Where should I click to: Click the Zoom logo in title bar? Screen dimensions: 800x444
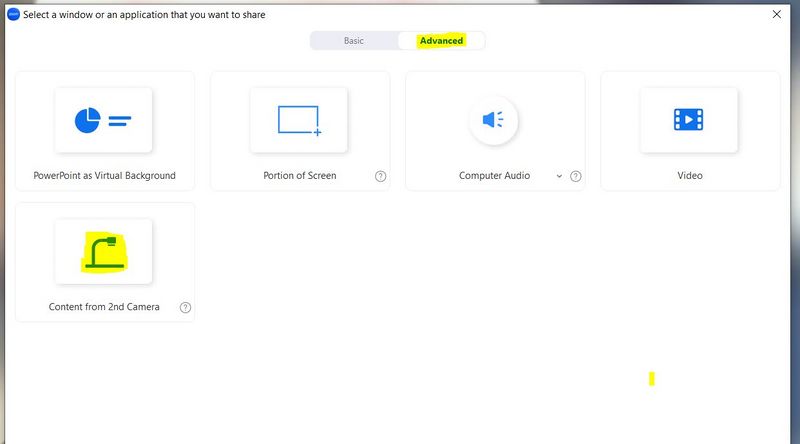tap(14, 14)
